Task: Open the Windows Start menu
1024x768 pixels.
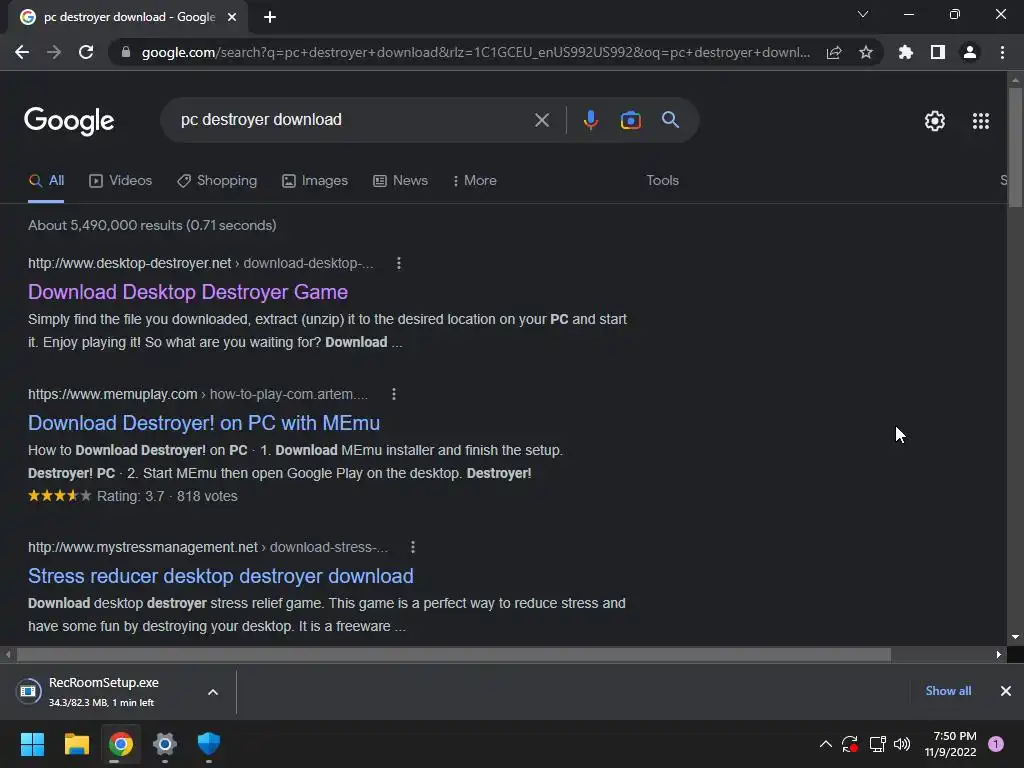Action: [32, 744]
